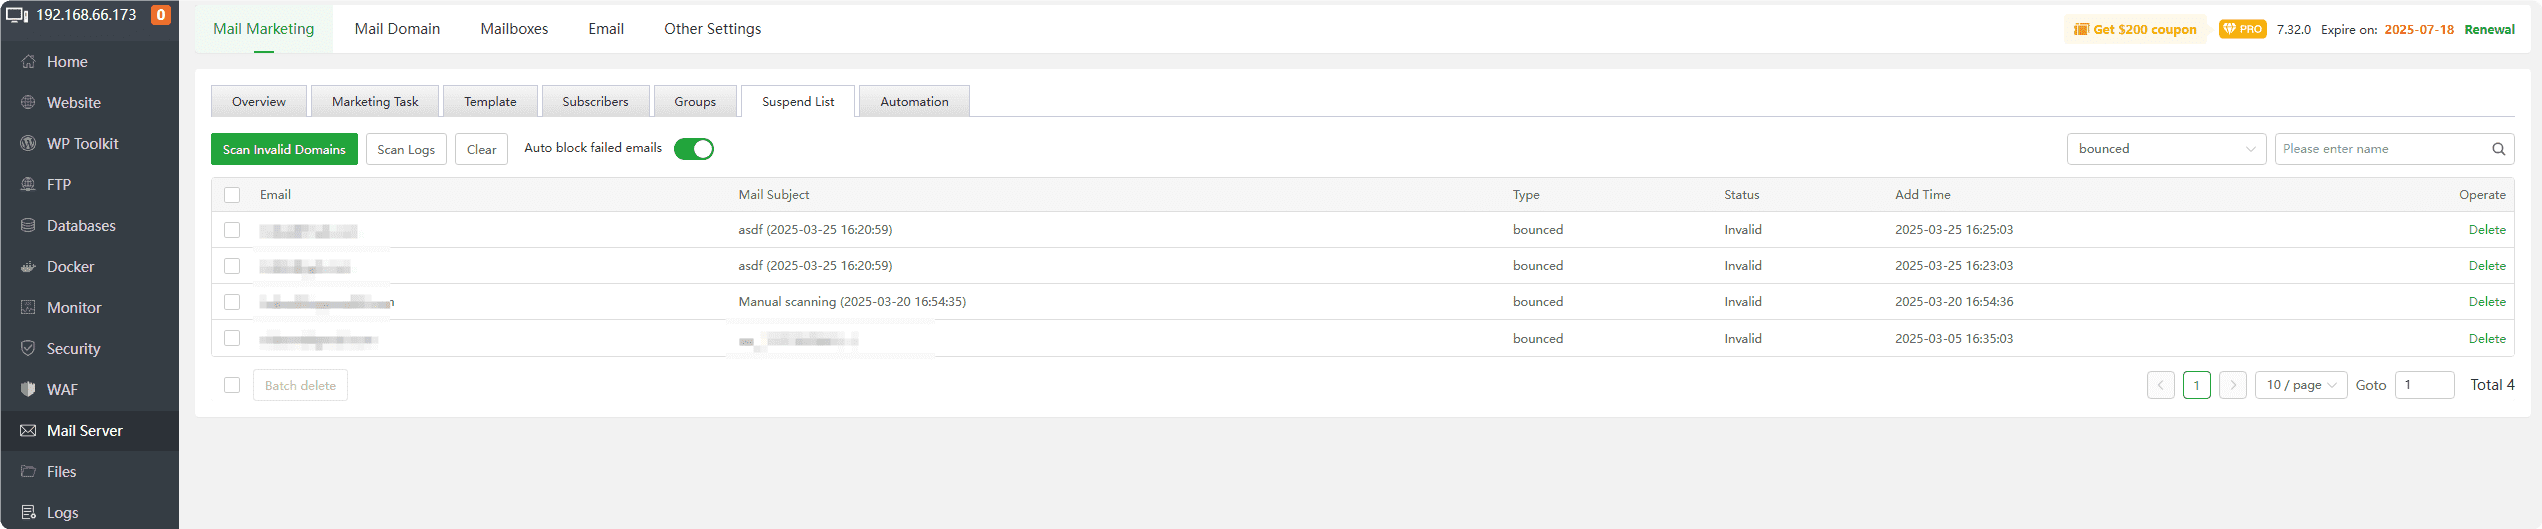The height and width of the screenshot is (529, 2542).
Task: Click the Goto page number field
Action: (x=2423, y=385)
